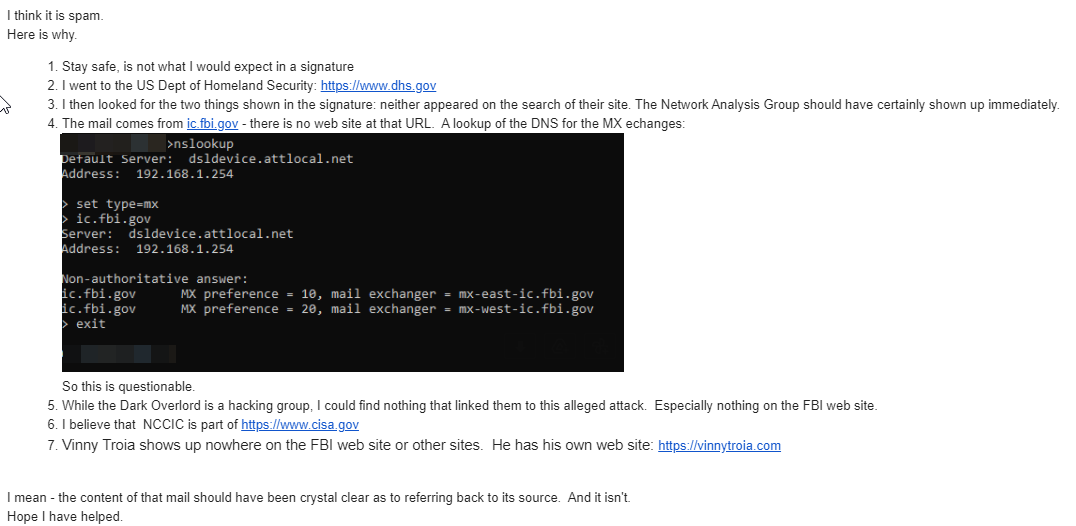Click the "Hope I have helped." line

point(65,516)
